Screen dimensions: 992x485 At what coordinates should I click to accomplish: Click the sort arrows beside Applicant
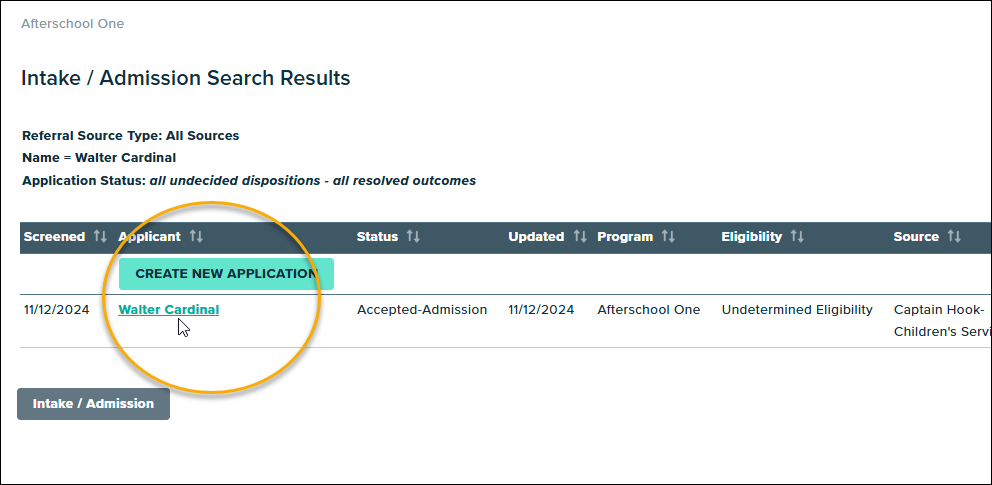tap(196, 237)
